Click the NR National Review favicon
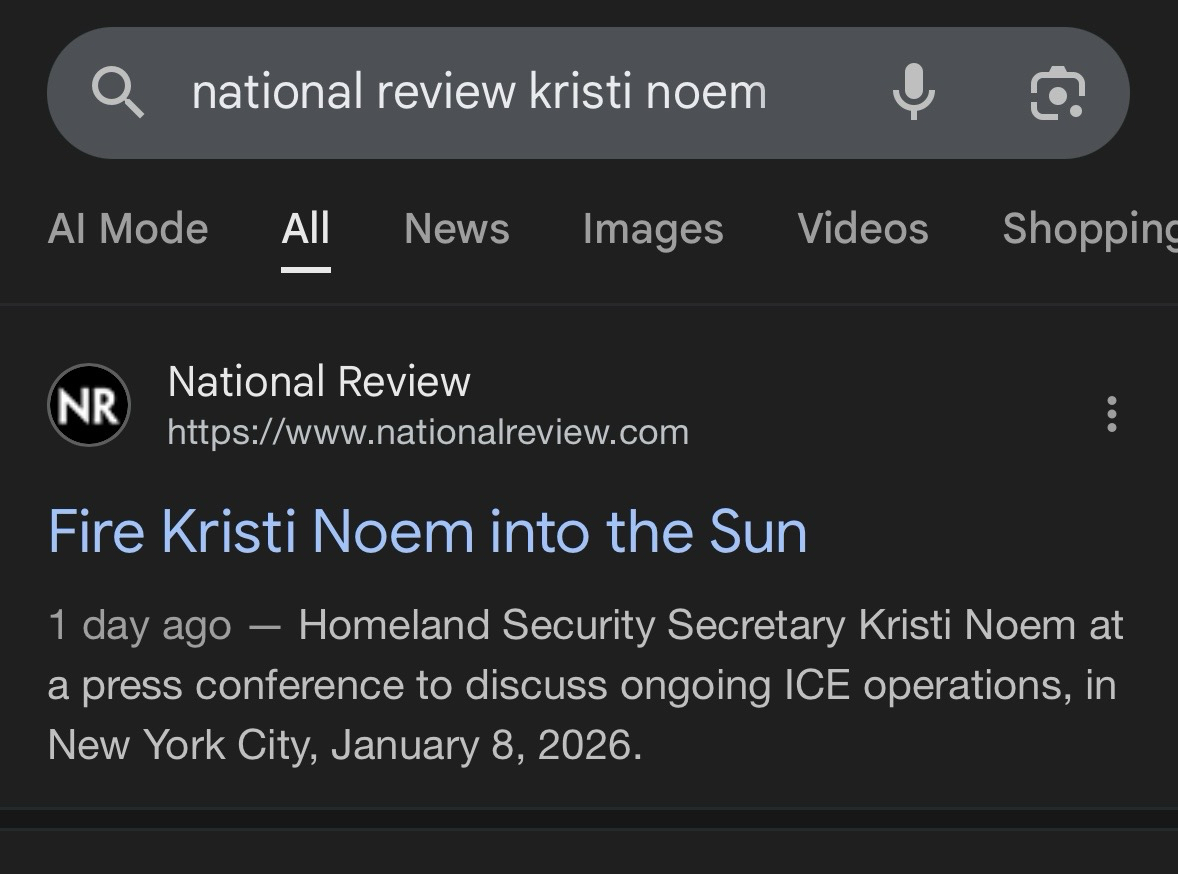 89,405
